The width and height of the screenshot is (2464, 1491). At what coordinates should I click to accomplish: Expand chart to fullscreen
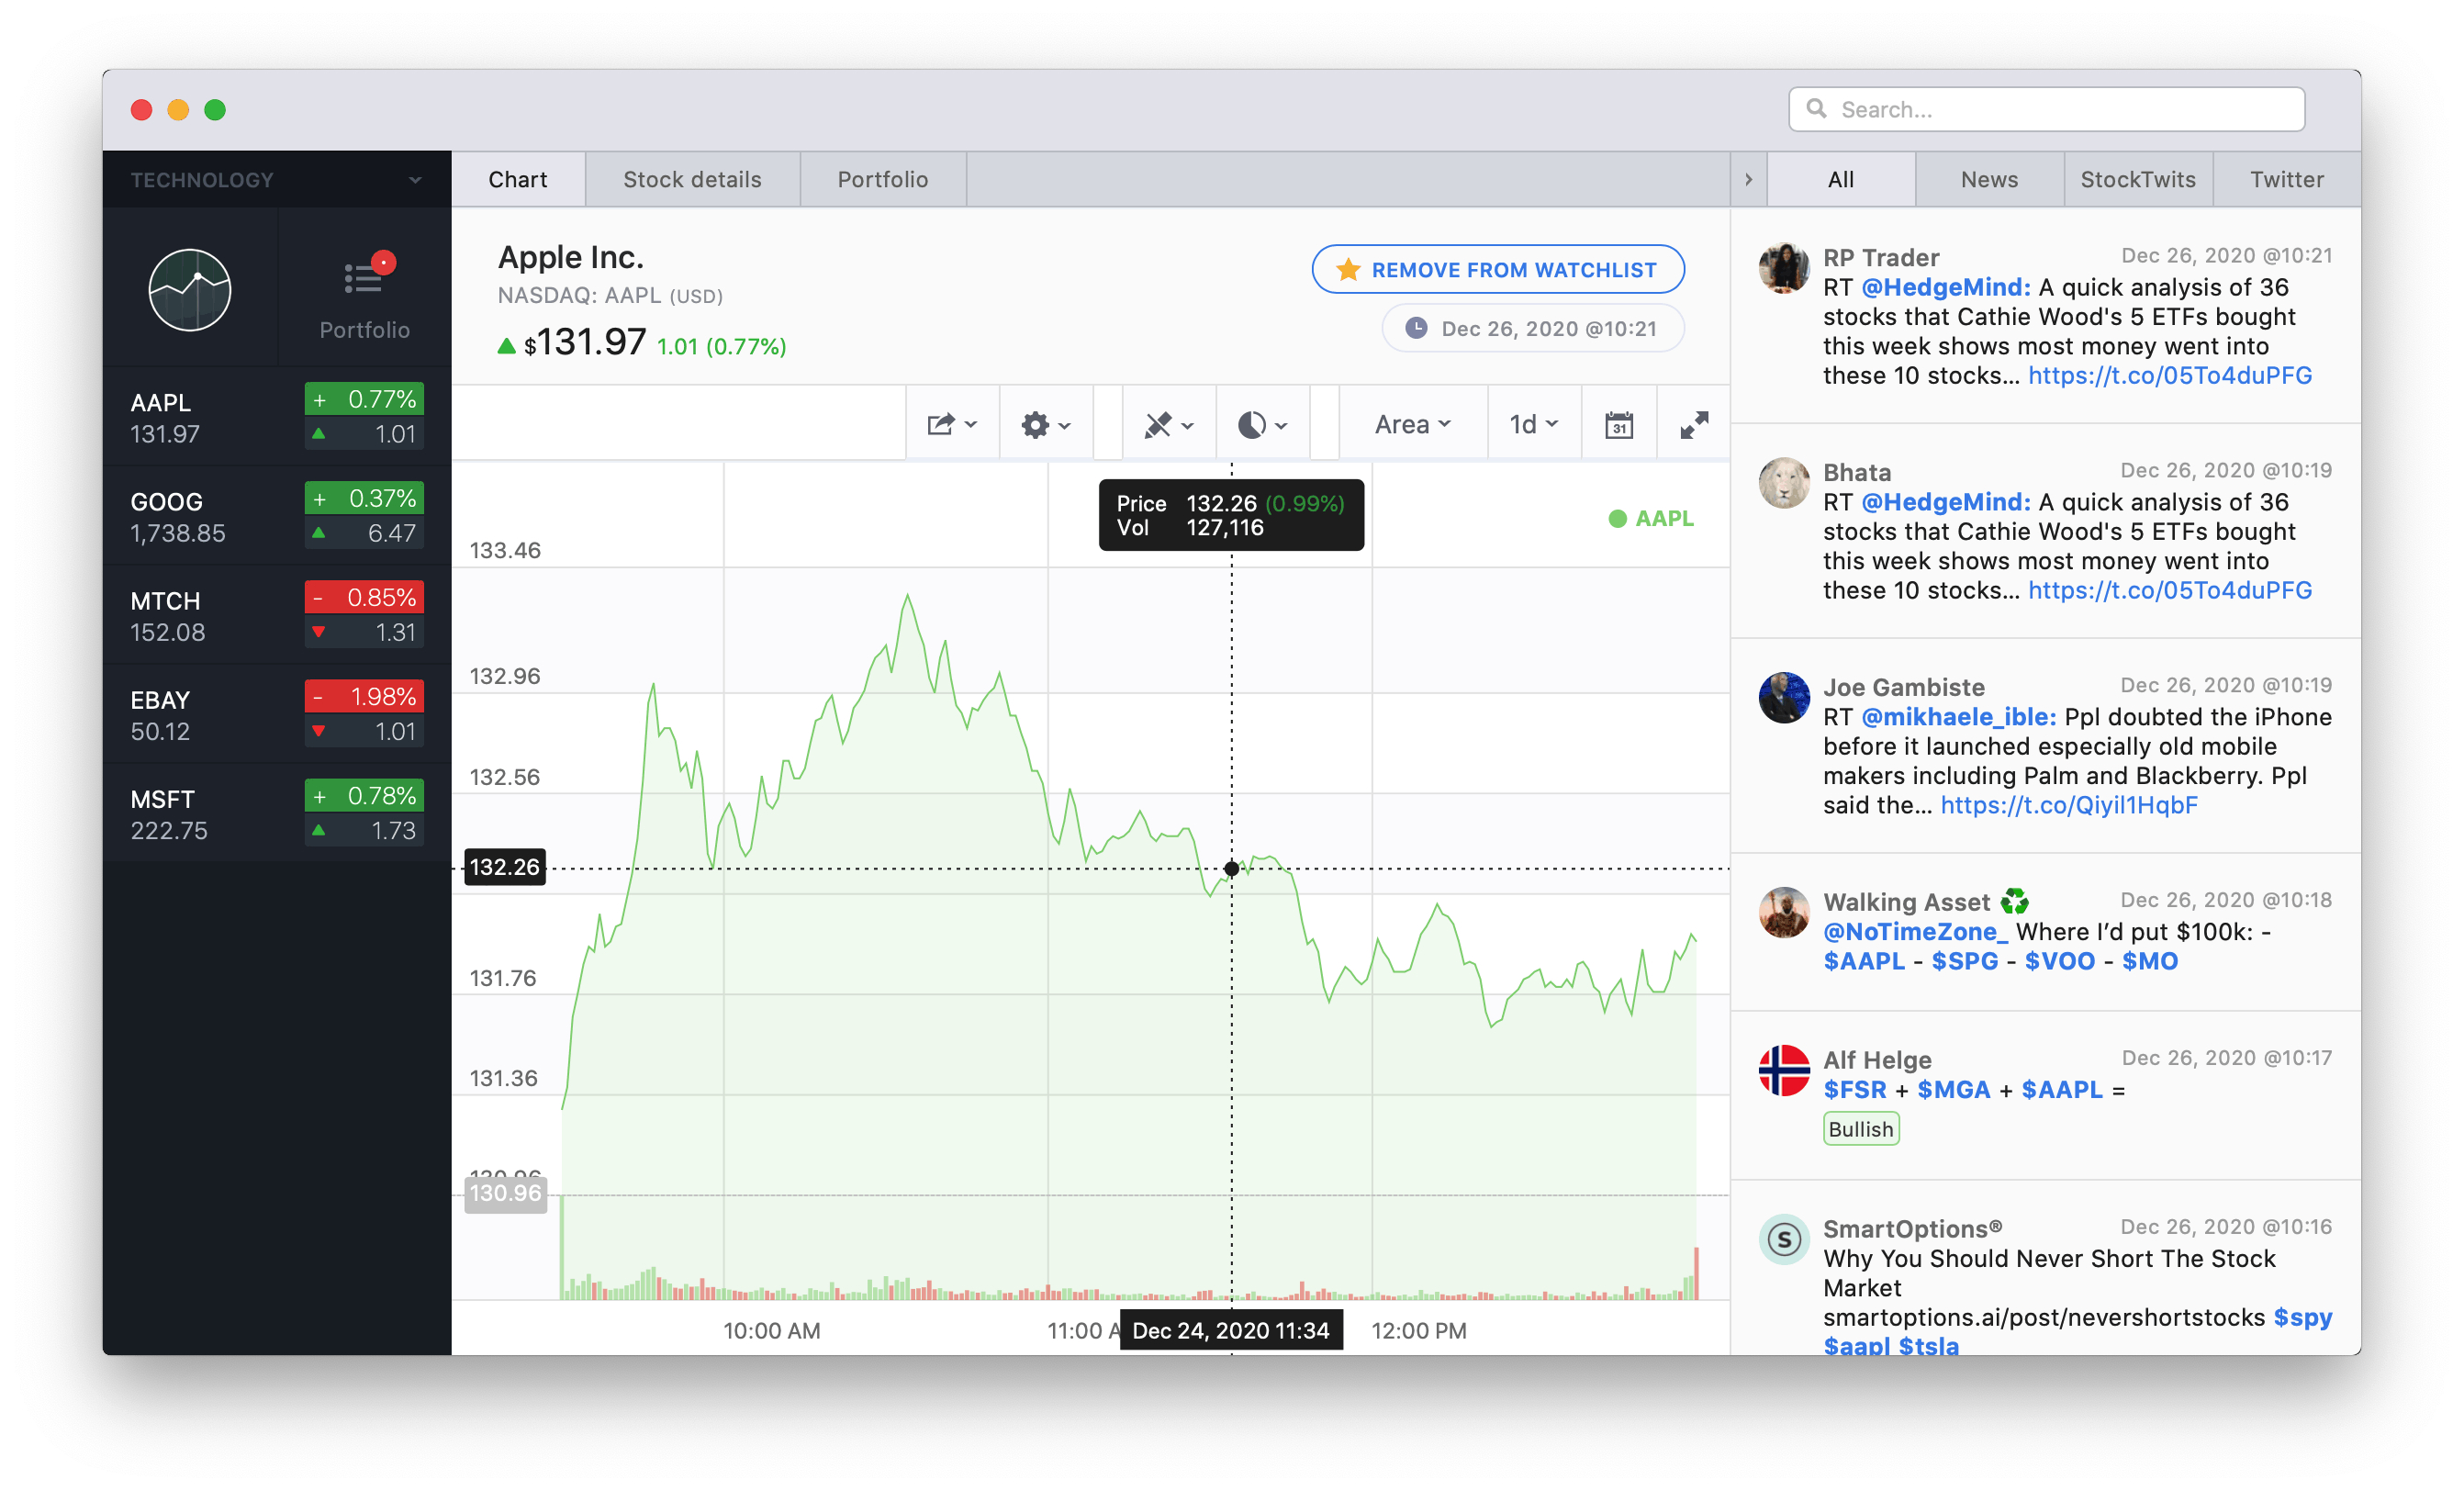tap(1694, 425)
